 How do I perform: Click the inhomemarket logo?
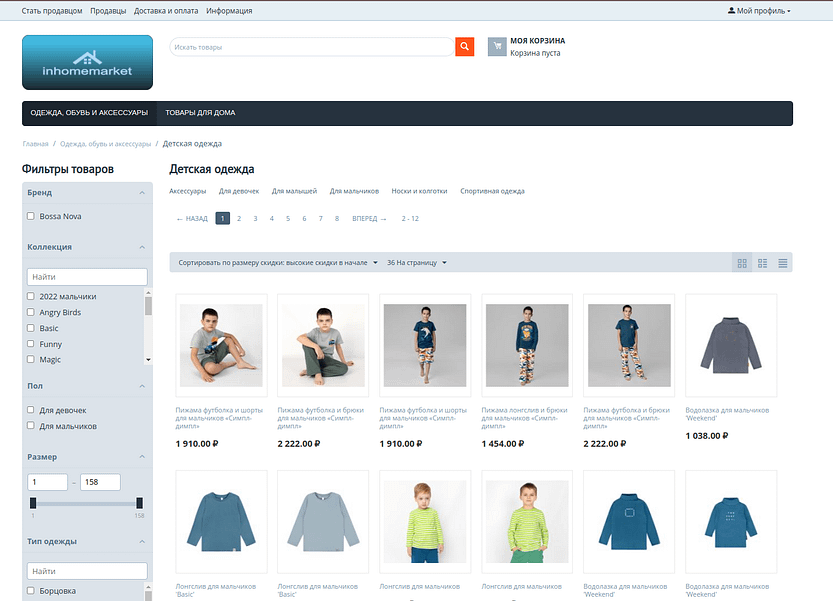point(87,62)
